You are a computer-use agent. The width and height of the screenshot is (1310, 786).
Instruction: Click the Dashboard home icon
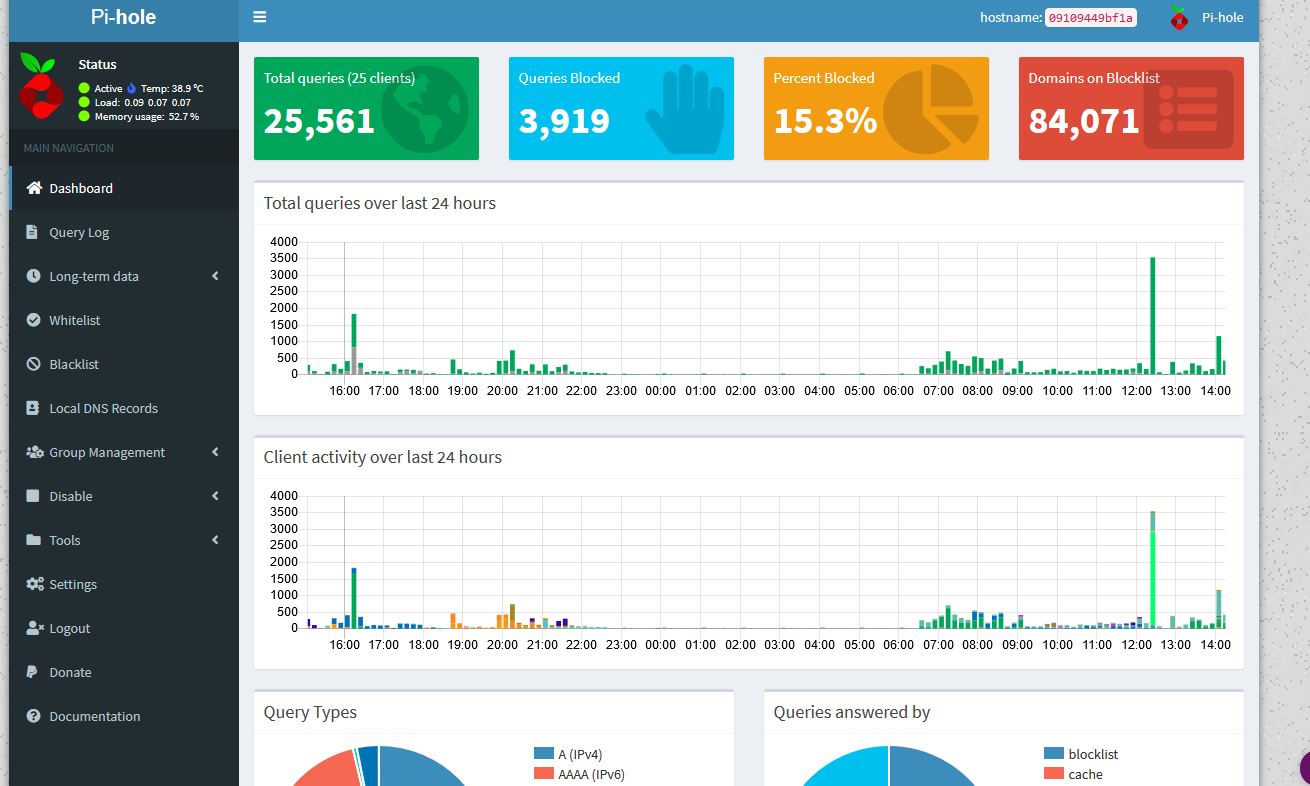point(34,188)
